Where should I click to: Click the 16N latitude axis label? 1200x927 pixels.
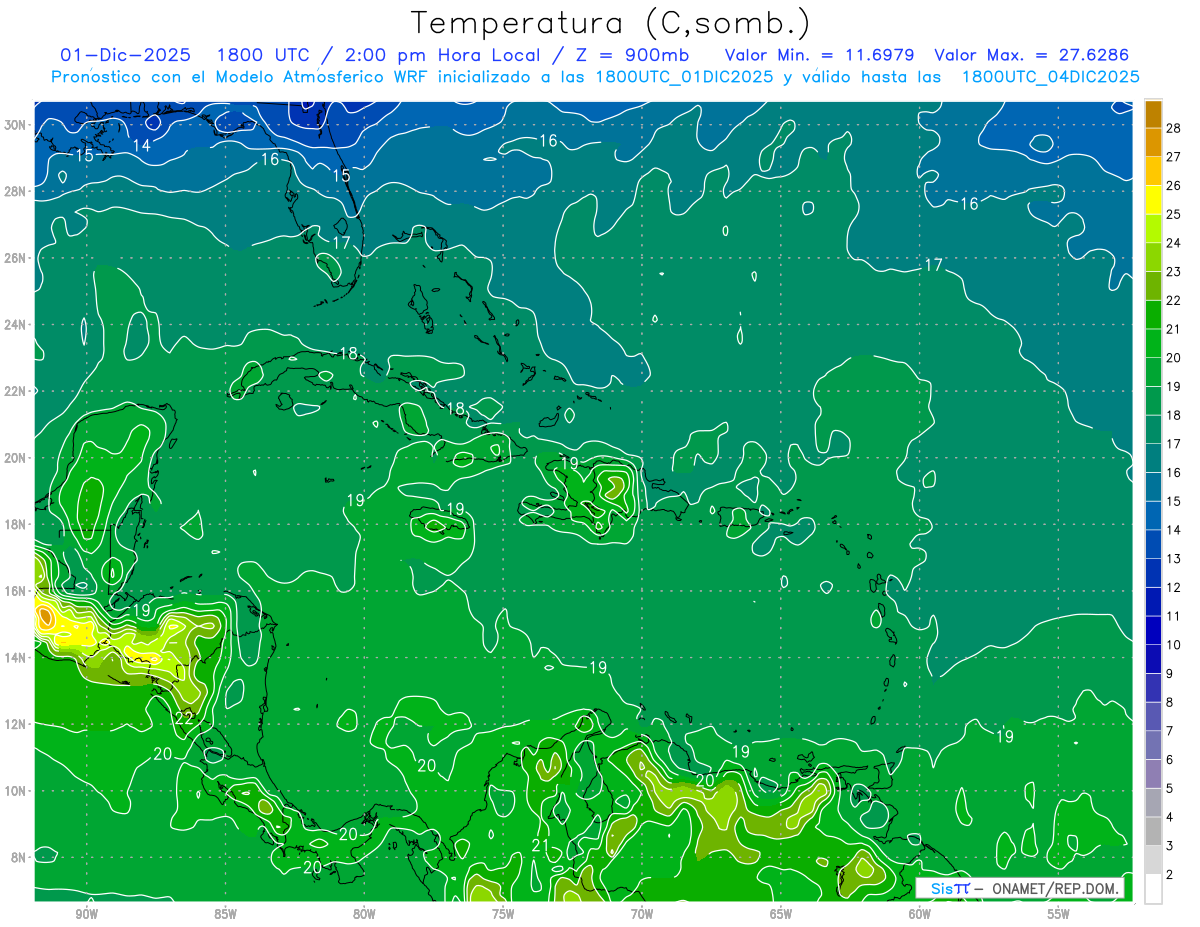click(16, 590)
